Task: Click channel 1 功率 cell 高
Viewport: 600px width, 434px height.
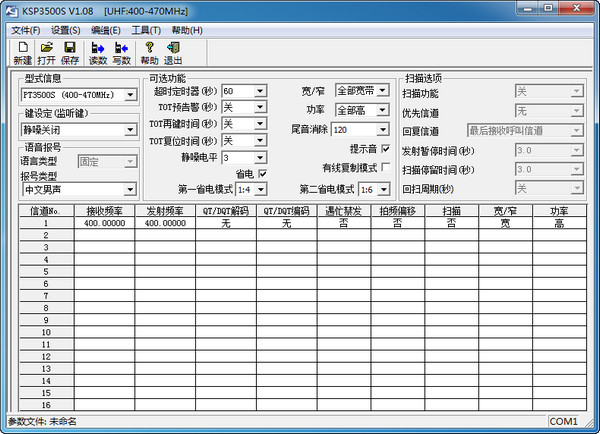Action: click(559, 223)
